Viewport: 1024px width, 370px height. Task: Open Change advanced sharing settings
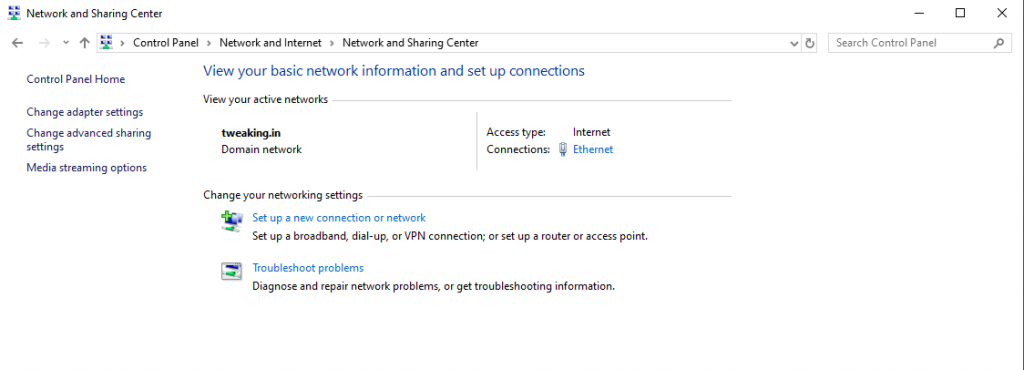click(x=89, y=140)
